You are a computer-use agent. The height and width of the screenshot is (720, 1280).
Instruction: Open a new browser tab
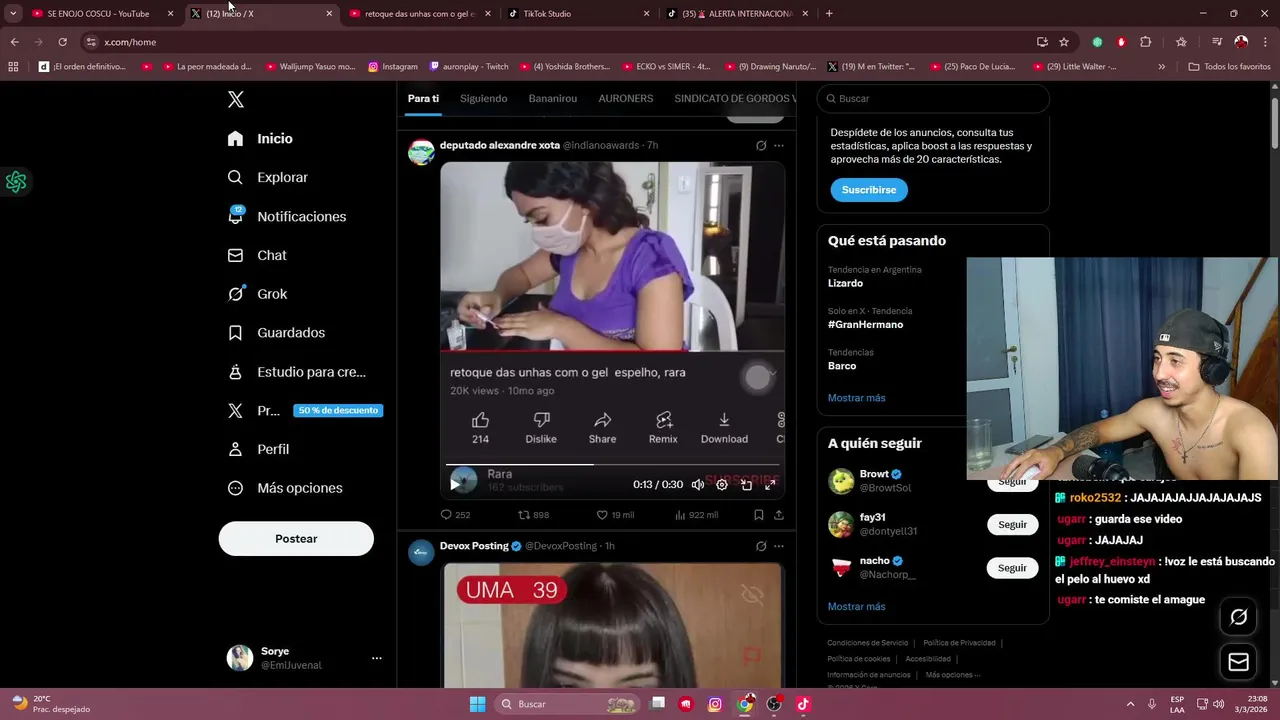coord(829,14)
